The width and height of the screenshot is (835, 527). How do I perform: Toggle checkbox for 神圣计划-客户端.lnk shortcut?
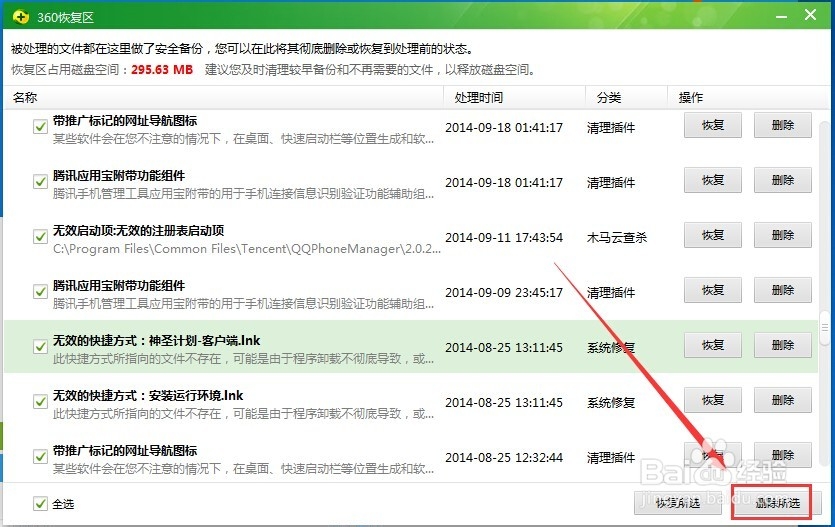(40, 347)
